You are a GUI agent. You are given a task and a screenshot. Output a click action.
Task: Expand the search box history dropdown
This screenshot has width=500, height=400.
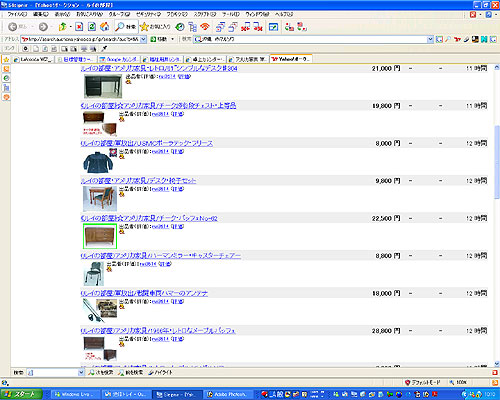pyautogui.click(x=430, y=39)
